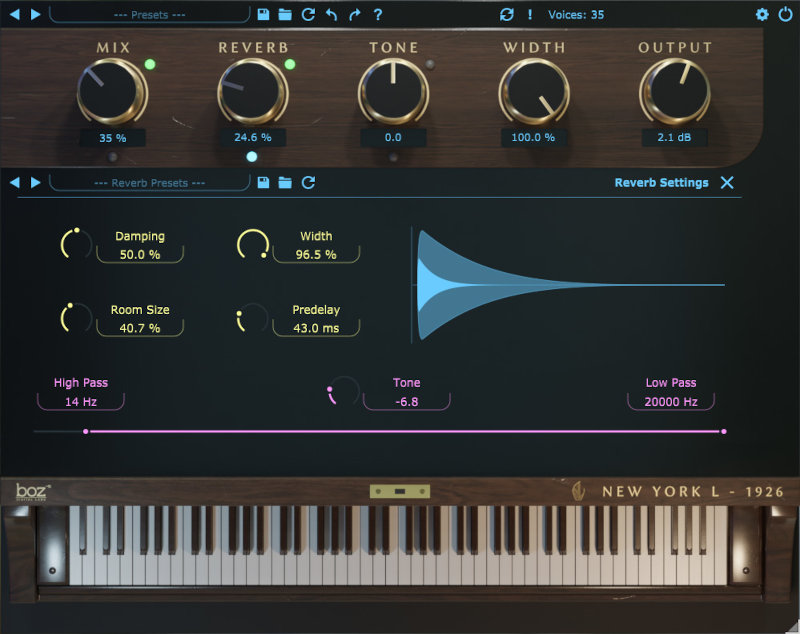Viewport: 800px width, 634px height.
Task: Save the current main preset
Action: tap(263, 14)
